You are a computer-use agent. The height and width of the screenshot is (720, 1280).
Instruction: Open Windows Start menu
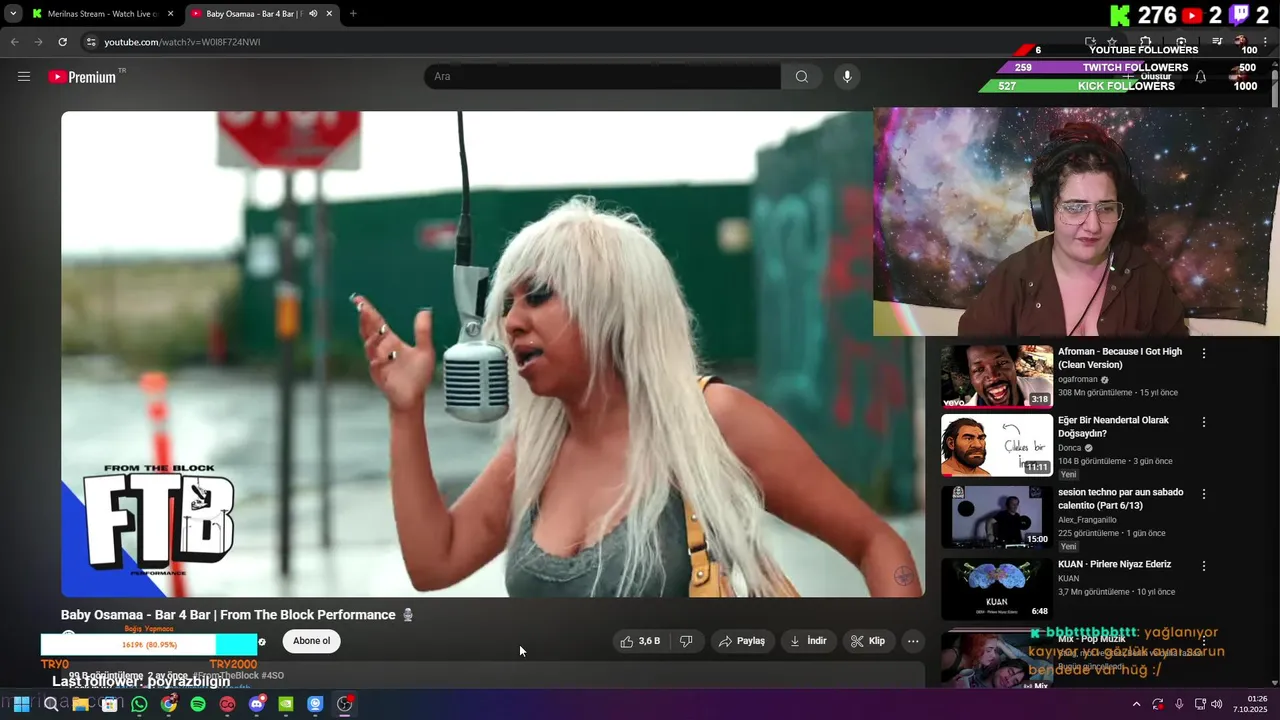(x=21, y=704)
